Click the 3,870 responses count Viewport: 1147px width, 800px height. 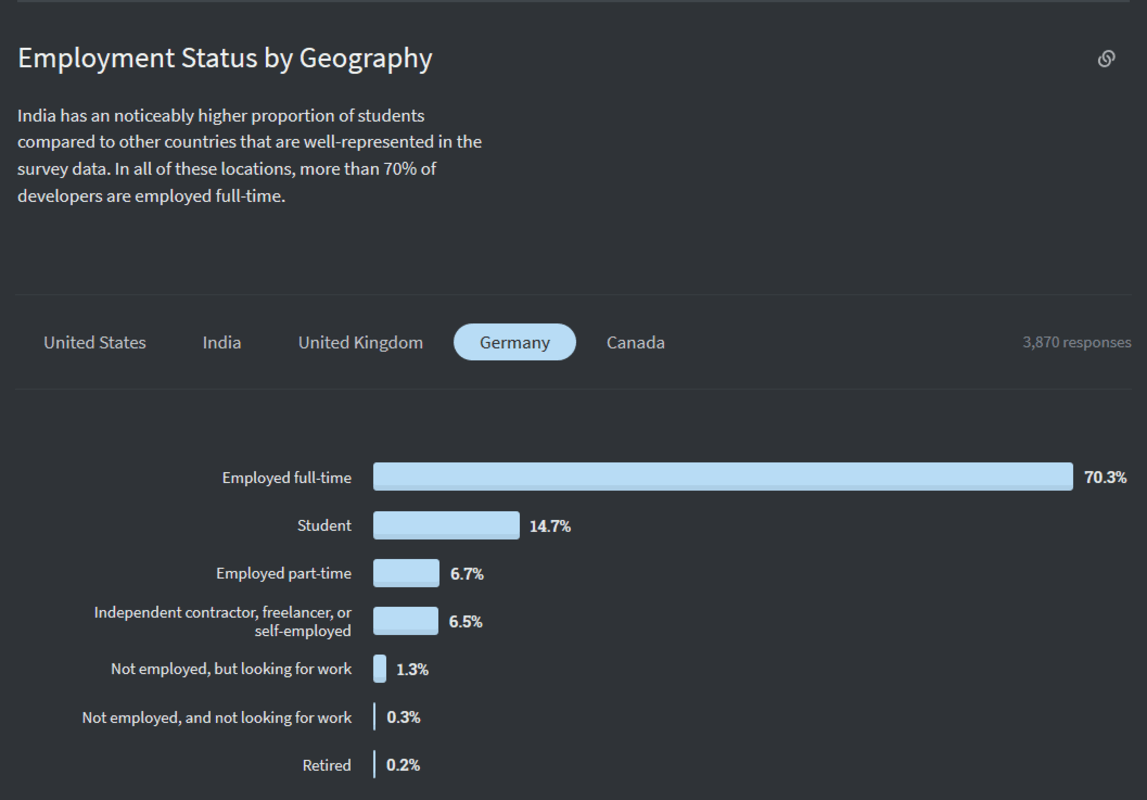pyautogui.click(x=1076, y=342)
